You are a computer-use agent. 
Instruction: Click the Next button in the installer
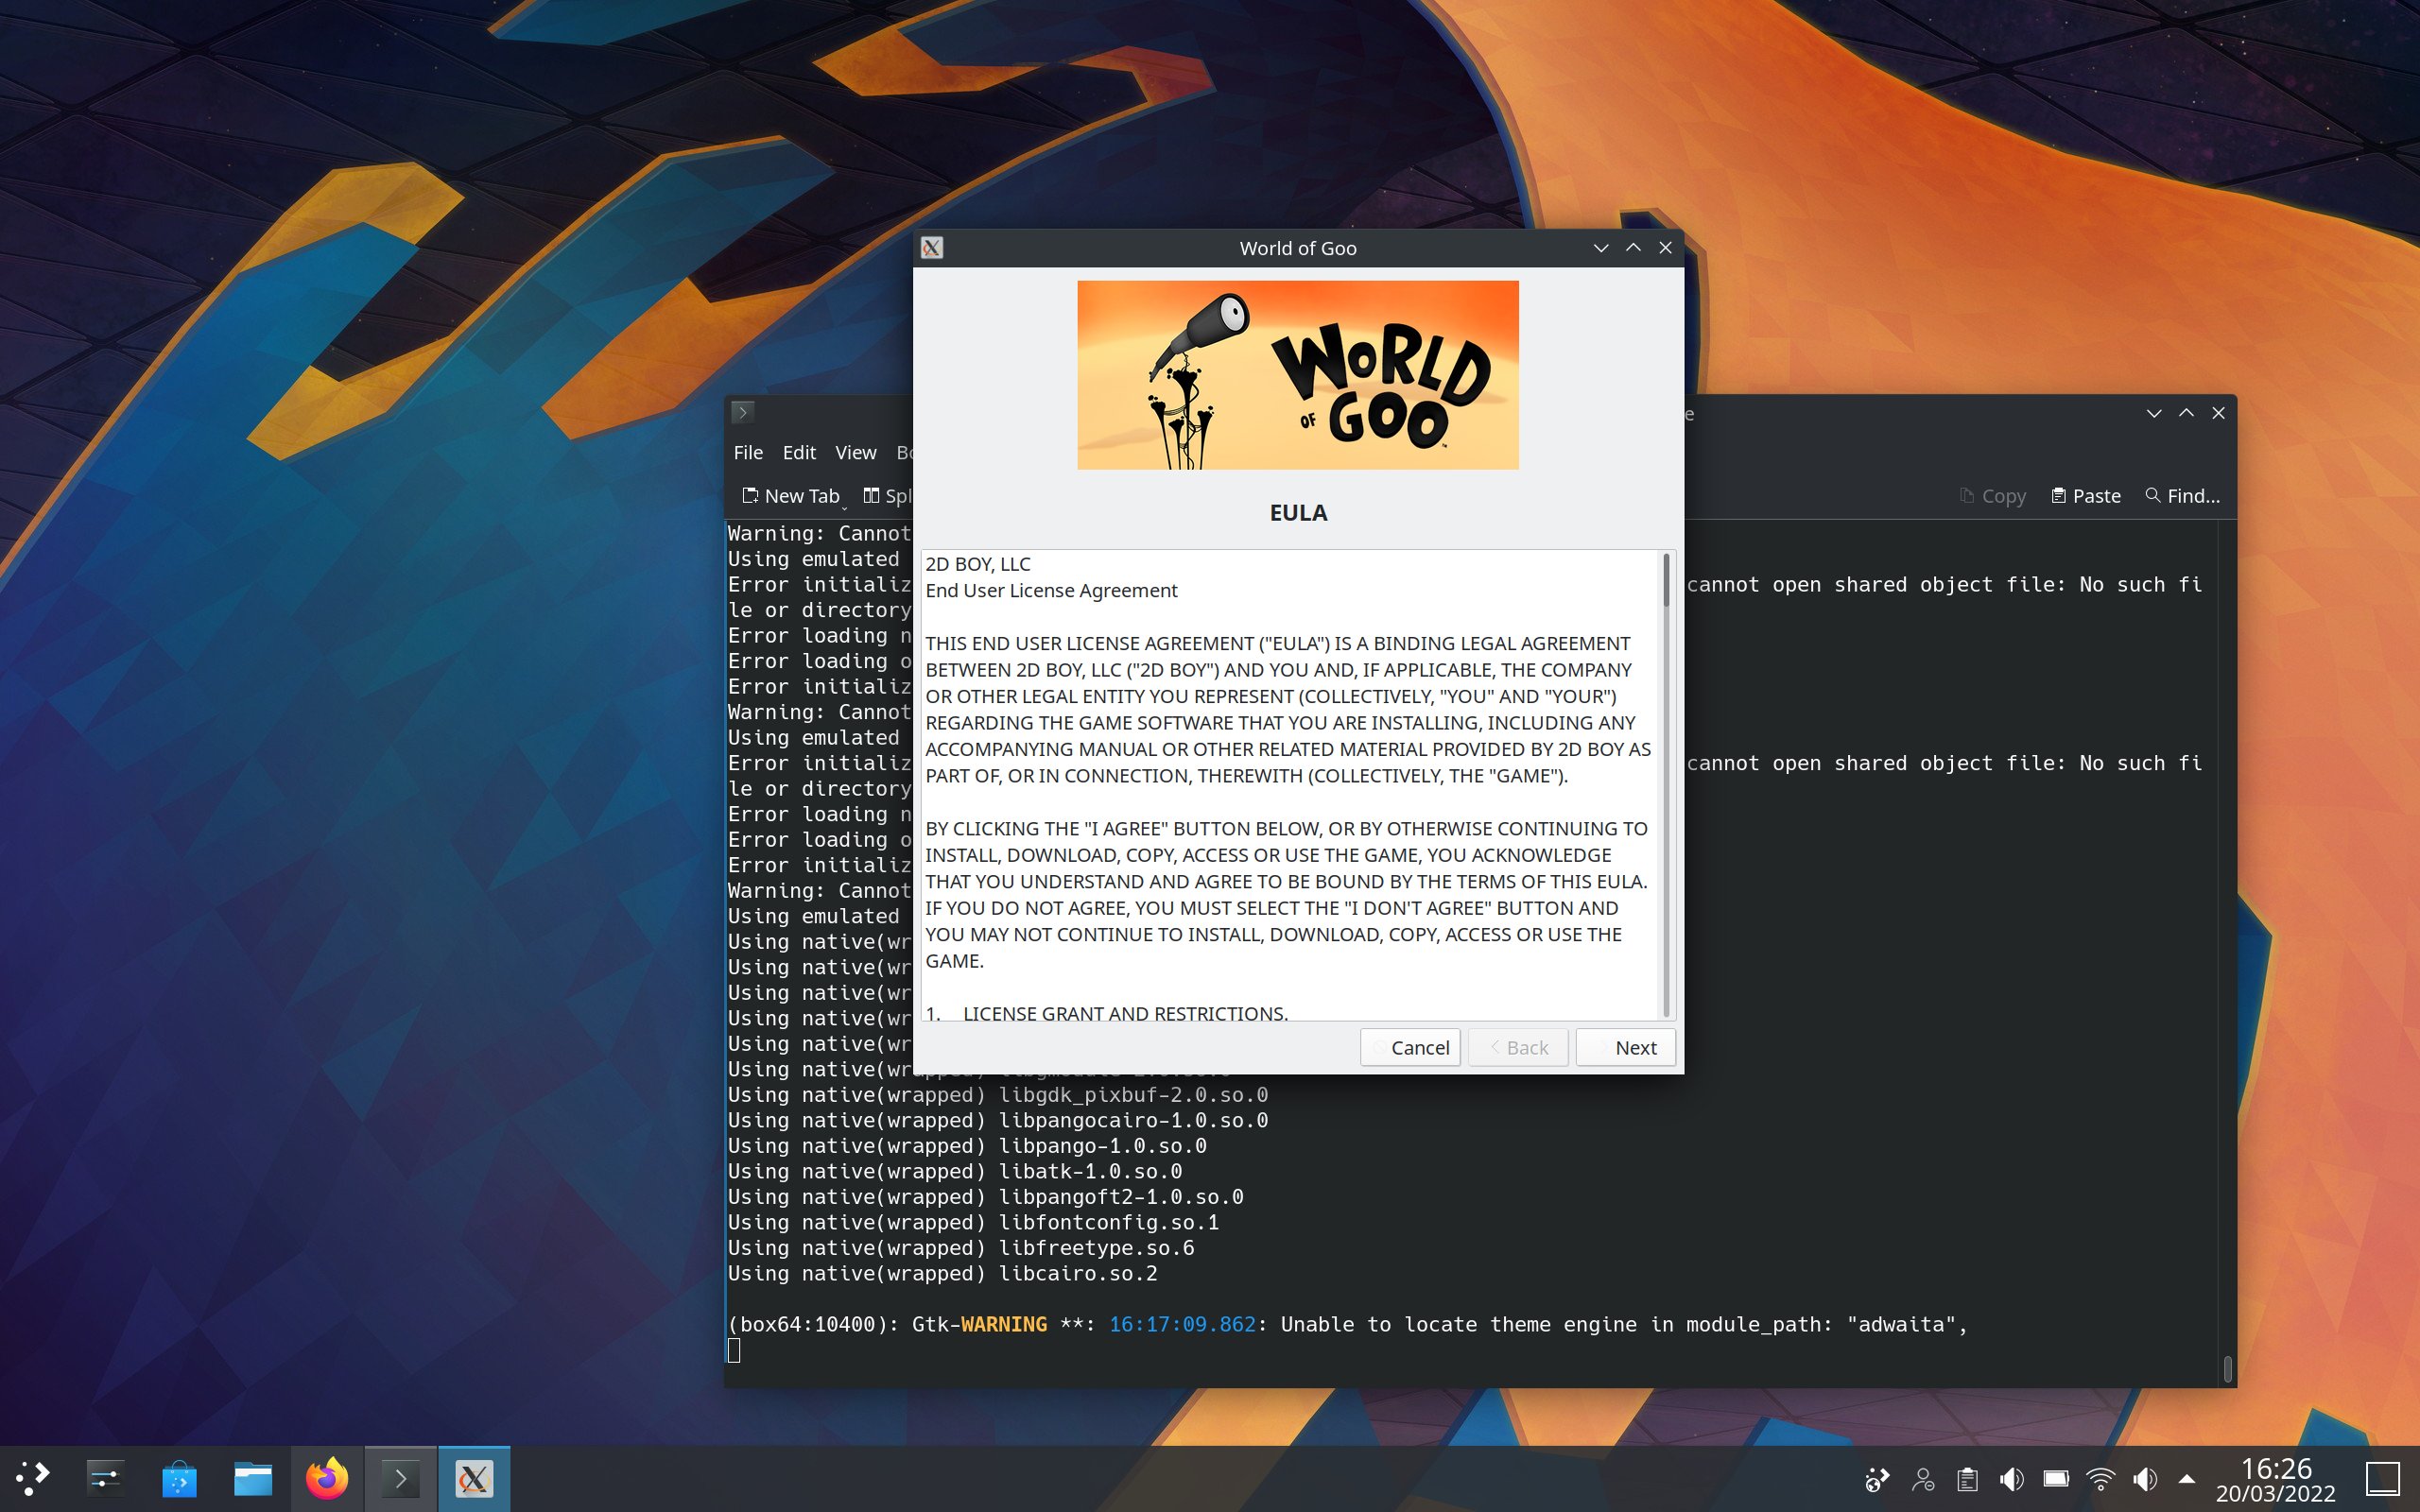[x=1625, y=1047]
